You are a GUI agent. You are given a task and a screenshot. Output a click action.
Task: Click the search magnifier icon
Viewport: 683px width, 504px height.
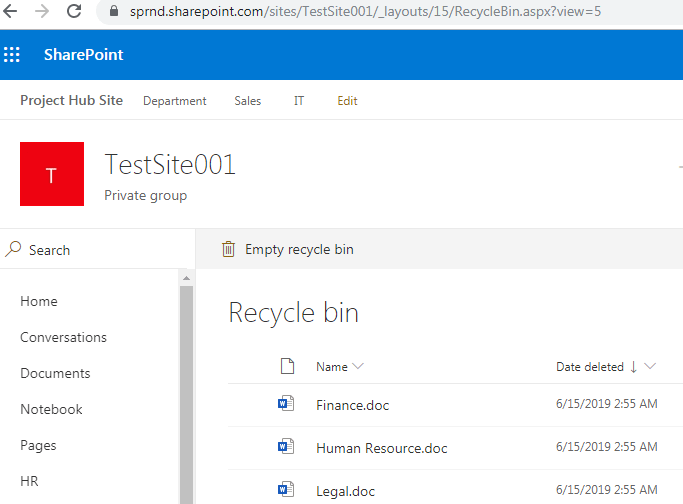click(14, 249)
